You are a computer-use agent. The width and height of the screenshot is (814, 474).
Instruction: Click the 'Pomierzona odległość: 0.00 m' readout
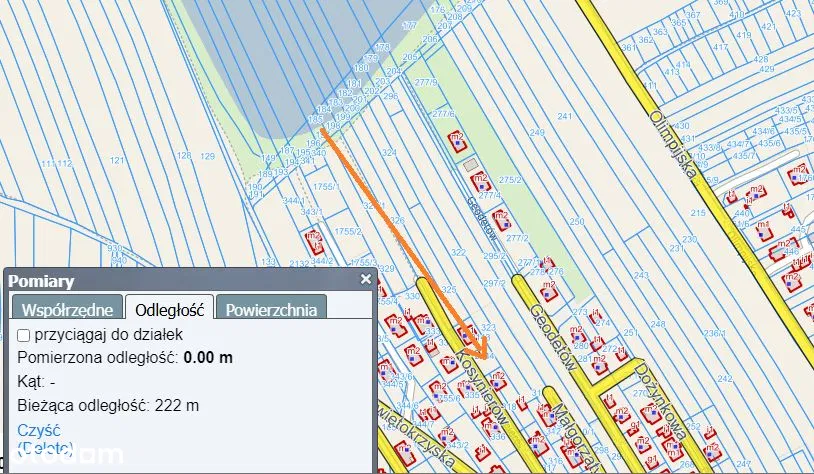[125, 358]
